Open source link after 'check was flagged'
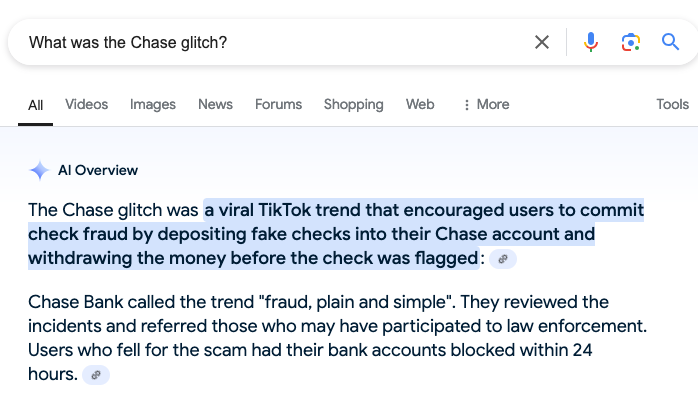The width and height of the screenshot is (698, 406). [x=503, y=259]
